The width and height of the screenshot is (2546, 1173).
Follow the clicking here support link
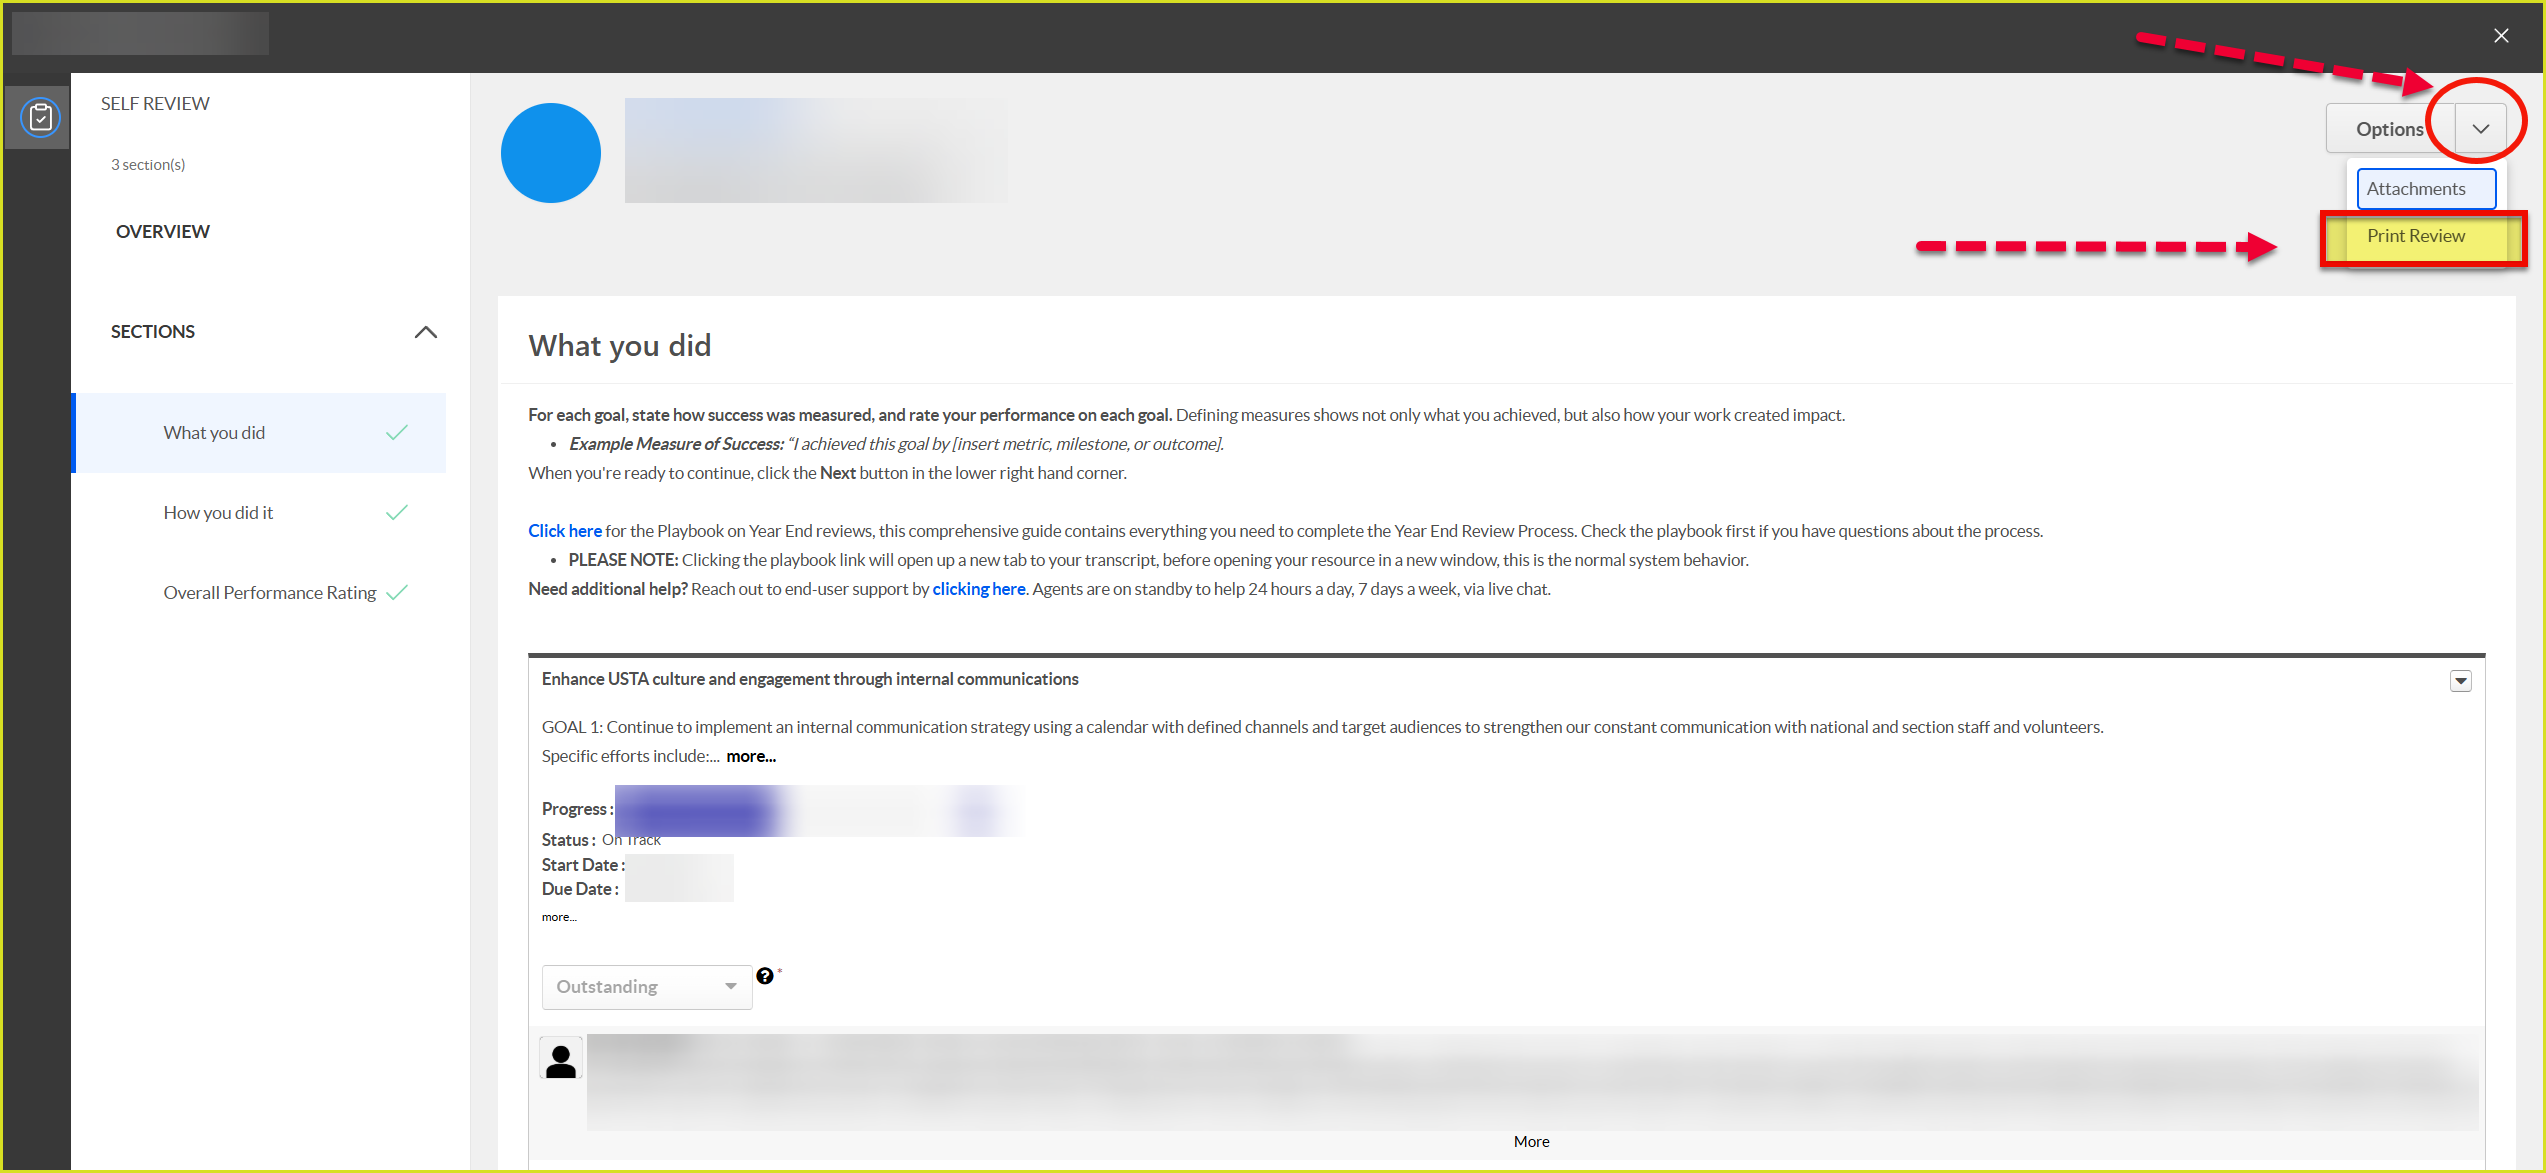pyautogui.click(x=978, y=589)
